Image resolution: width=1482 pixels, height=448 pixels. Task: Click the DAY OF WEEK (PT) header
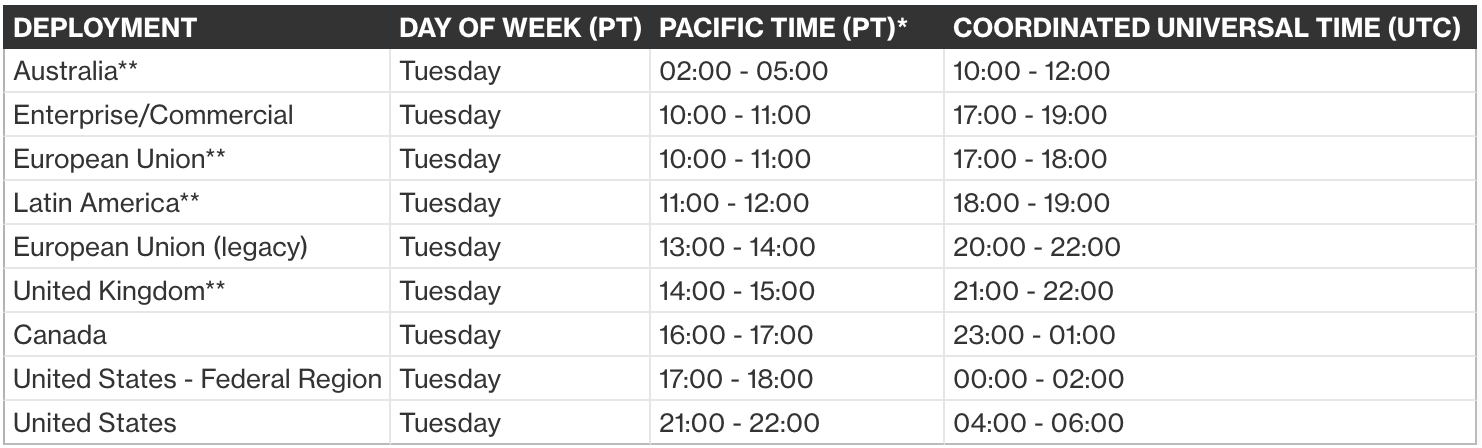click(519, 28)
